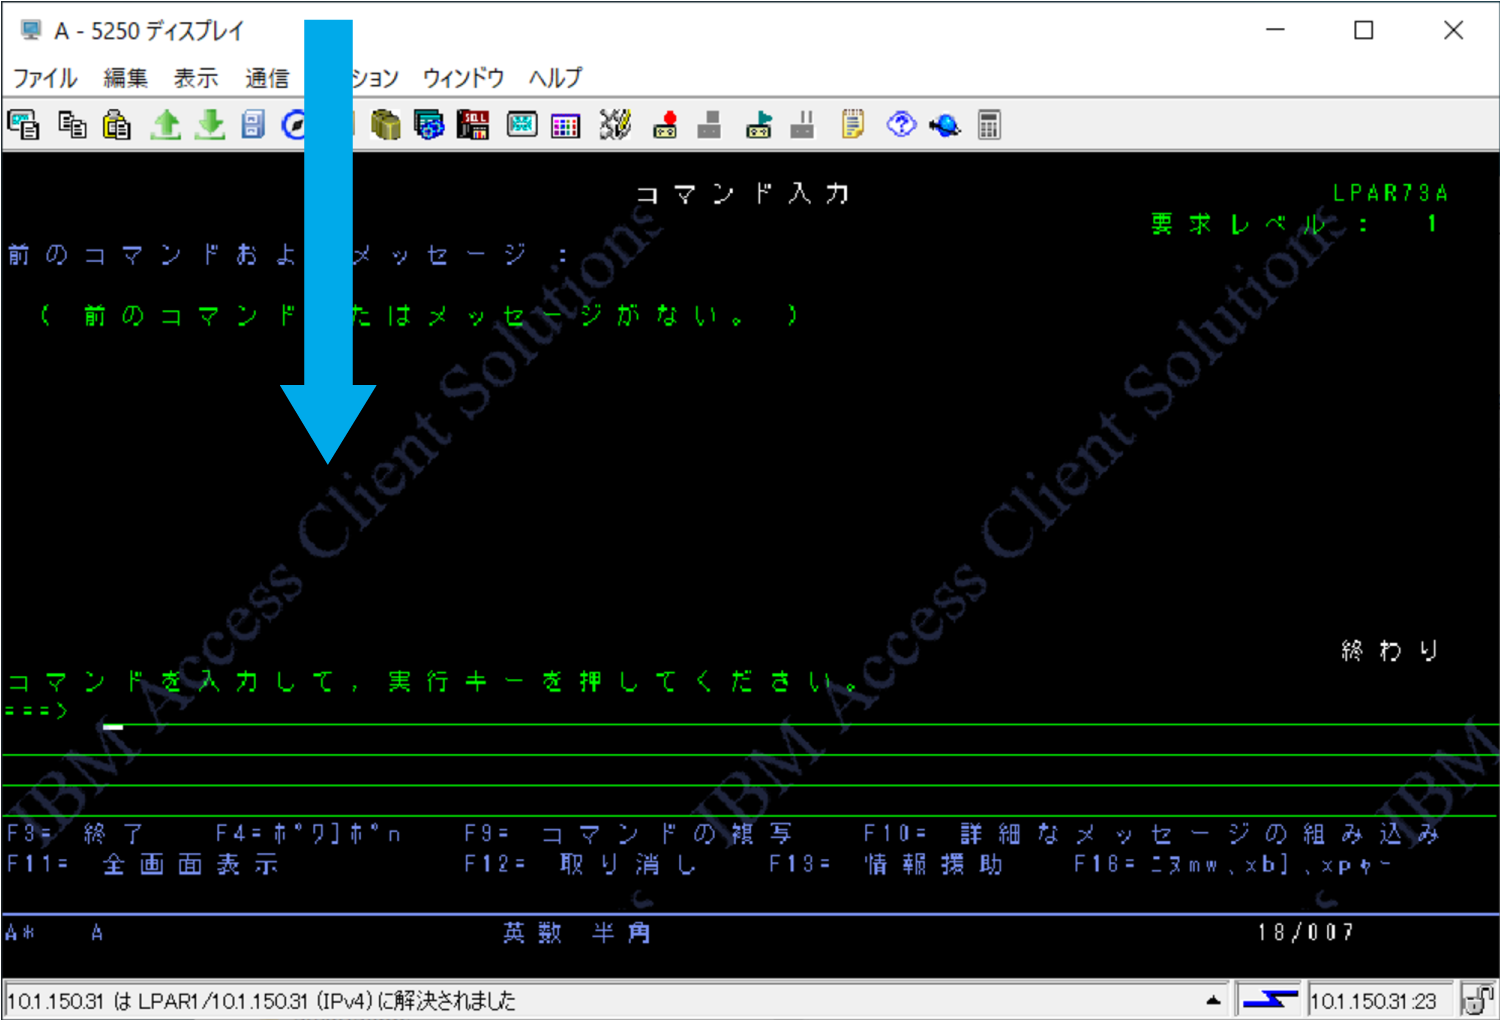
Task: Click the 終わり text
Action: (1390, 651)
